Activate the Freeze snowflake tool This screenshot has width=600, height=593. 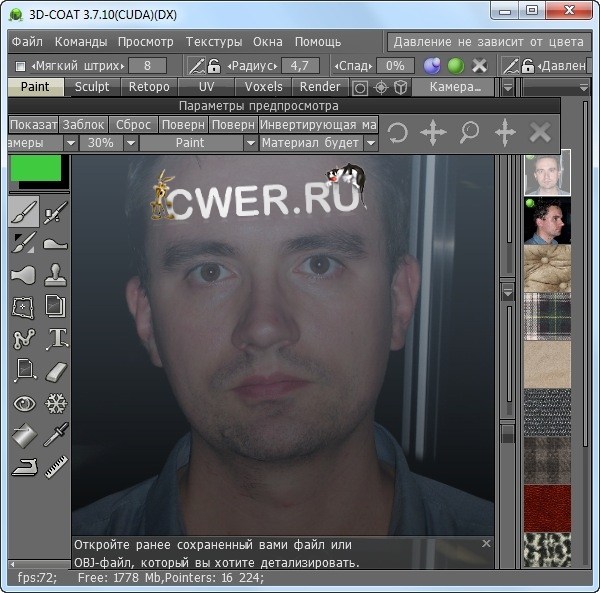pos(56,403)
